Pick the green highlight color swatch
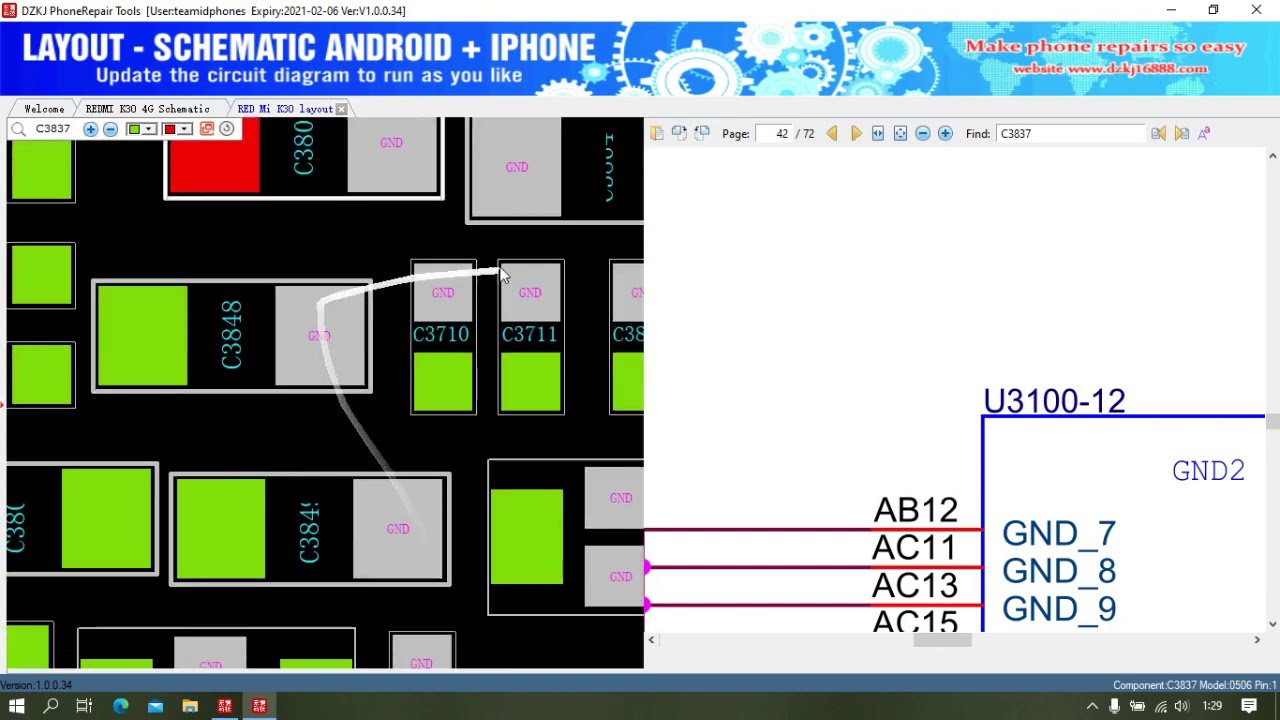 tap(133, 129)
